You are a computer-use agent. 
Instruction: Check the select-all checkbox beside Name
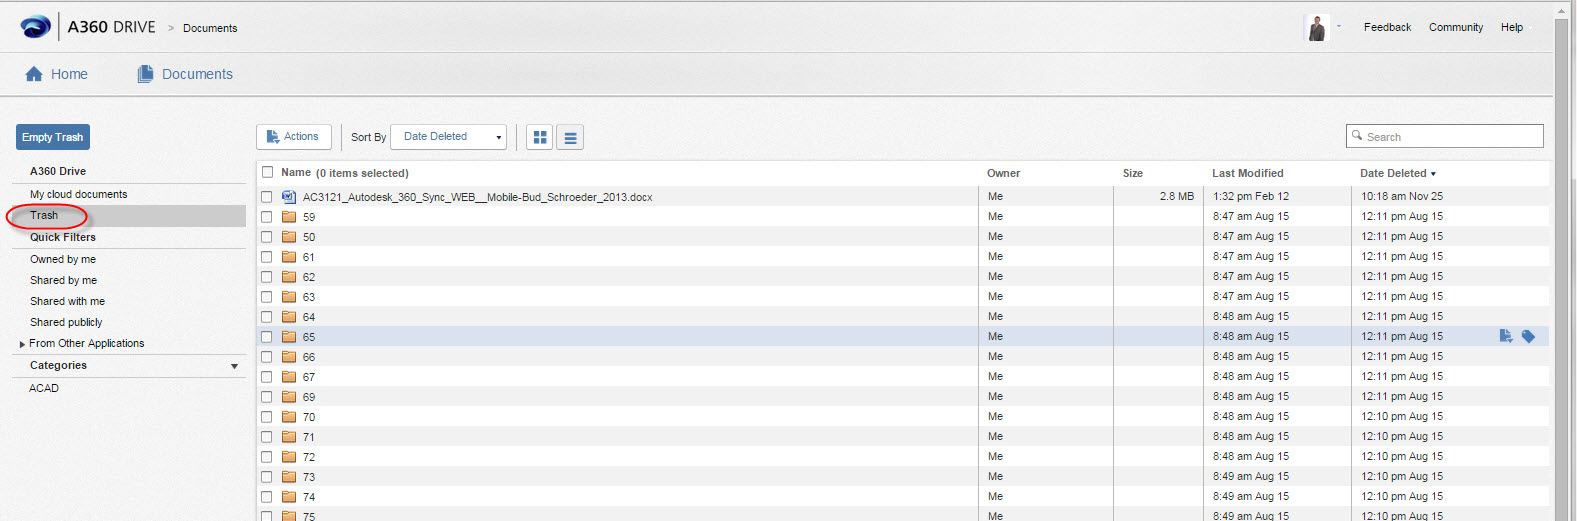pyautogui.click(x=267, y=173)
